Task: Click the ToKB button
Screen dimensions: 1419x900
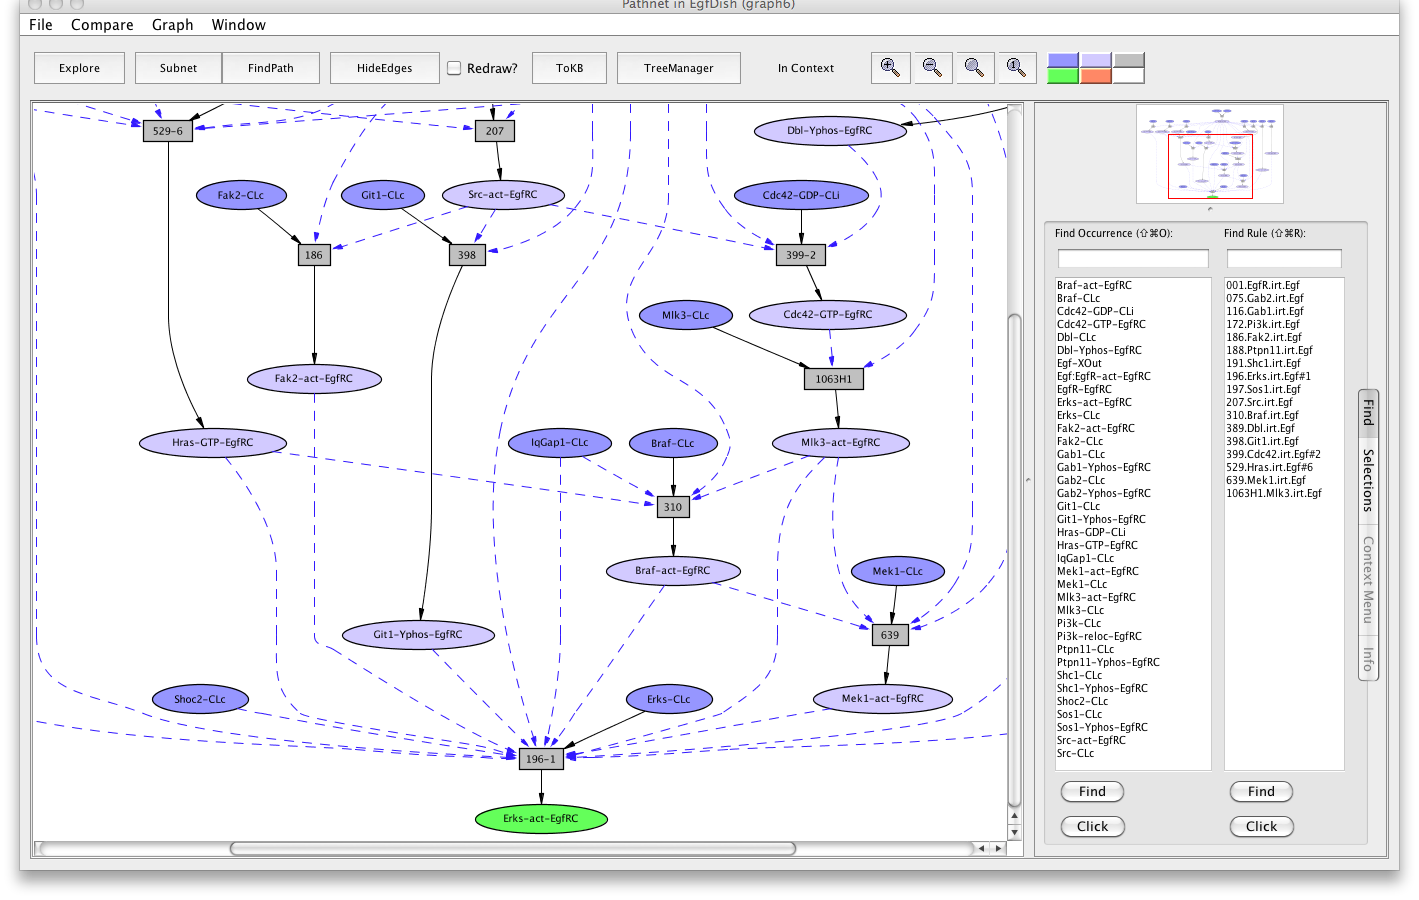Action: coord(570,68)
